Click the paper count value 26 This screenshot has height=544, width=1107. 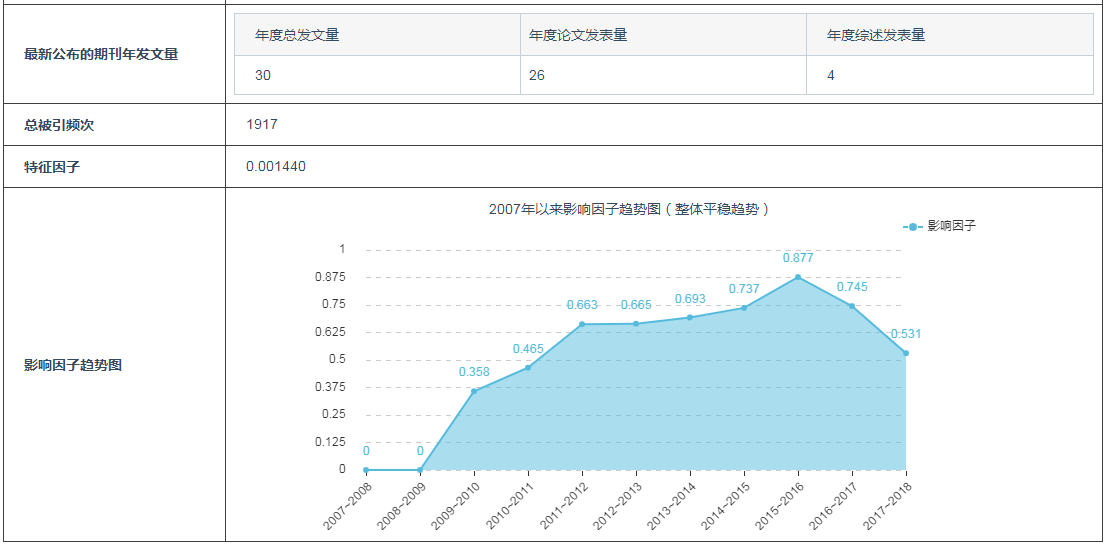537,75
